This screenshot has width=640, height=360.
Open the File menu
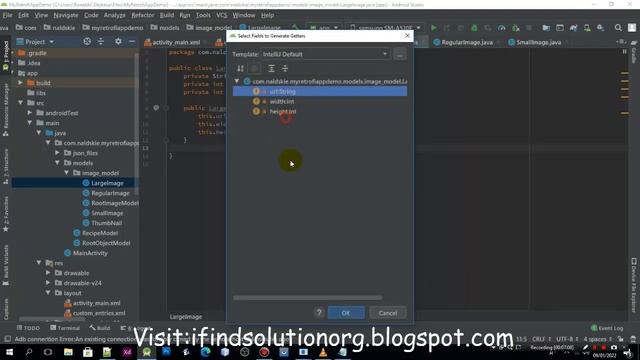(x=7, y=15)
